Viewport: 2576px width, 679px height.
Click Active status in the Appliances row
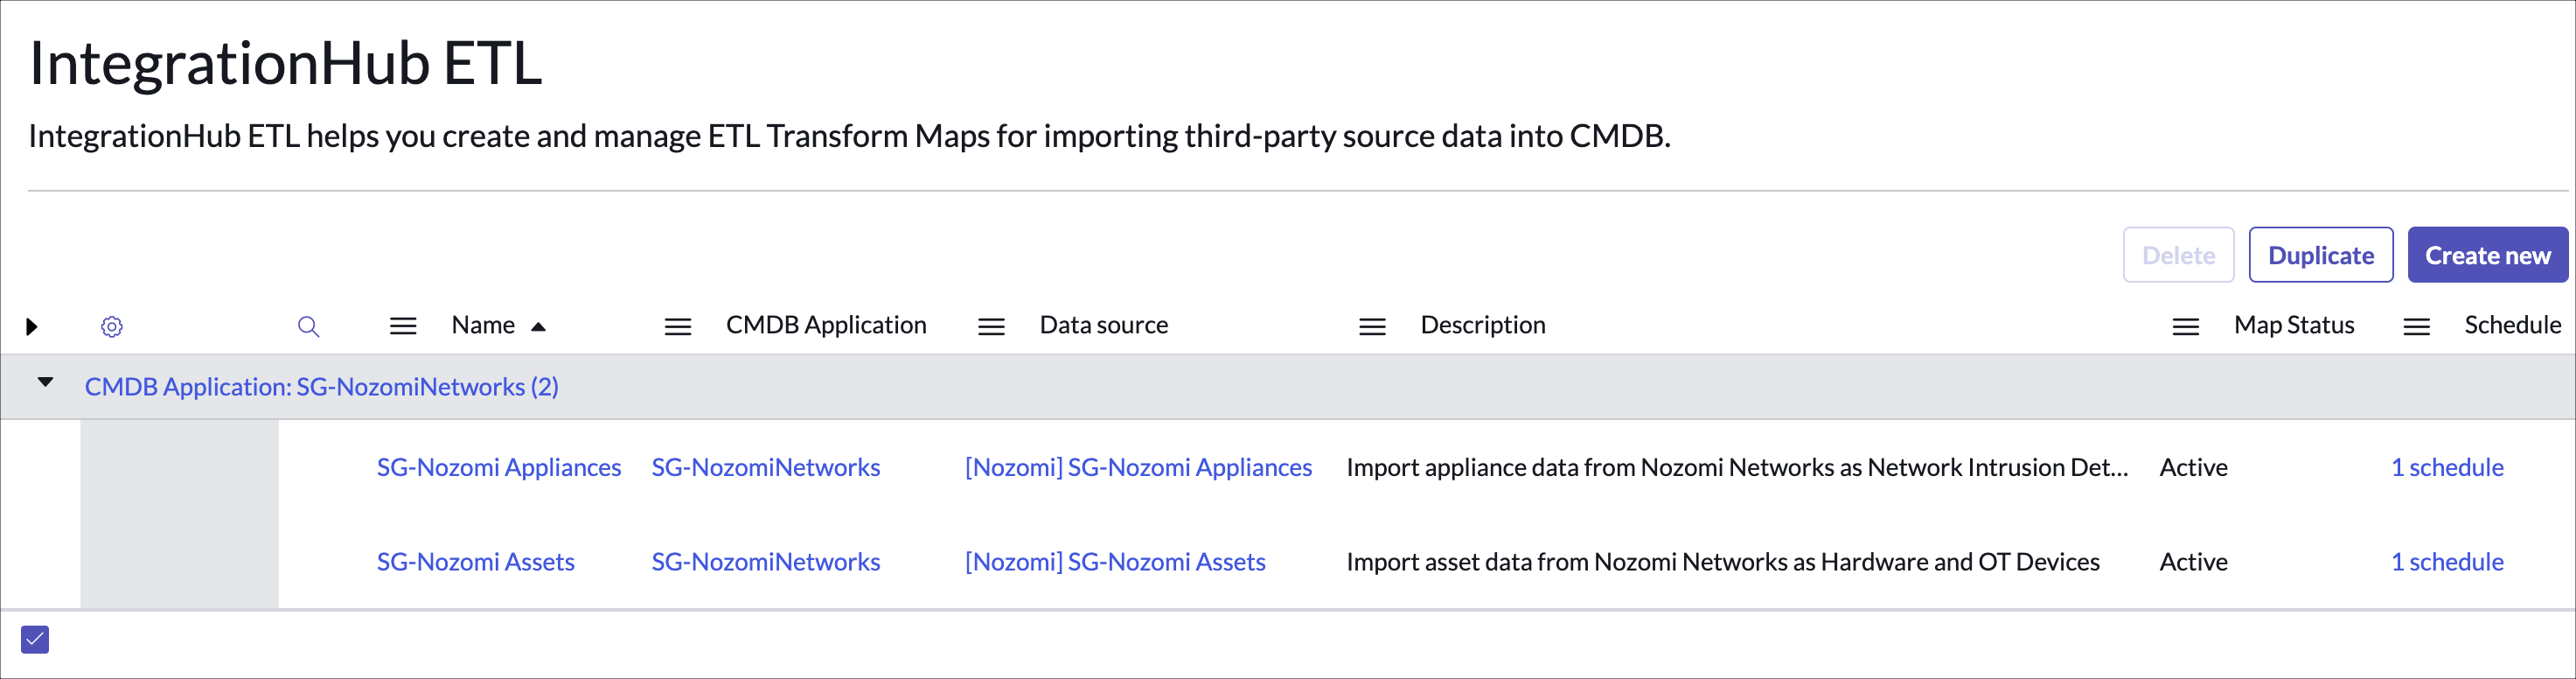click(2193, 467)
